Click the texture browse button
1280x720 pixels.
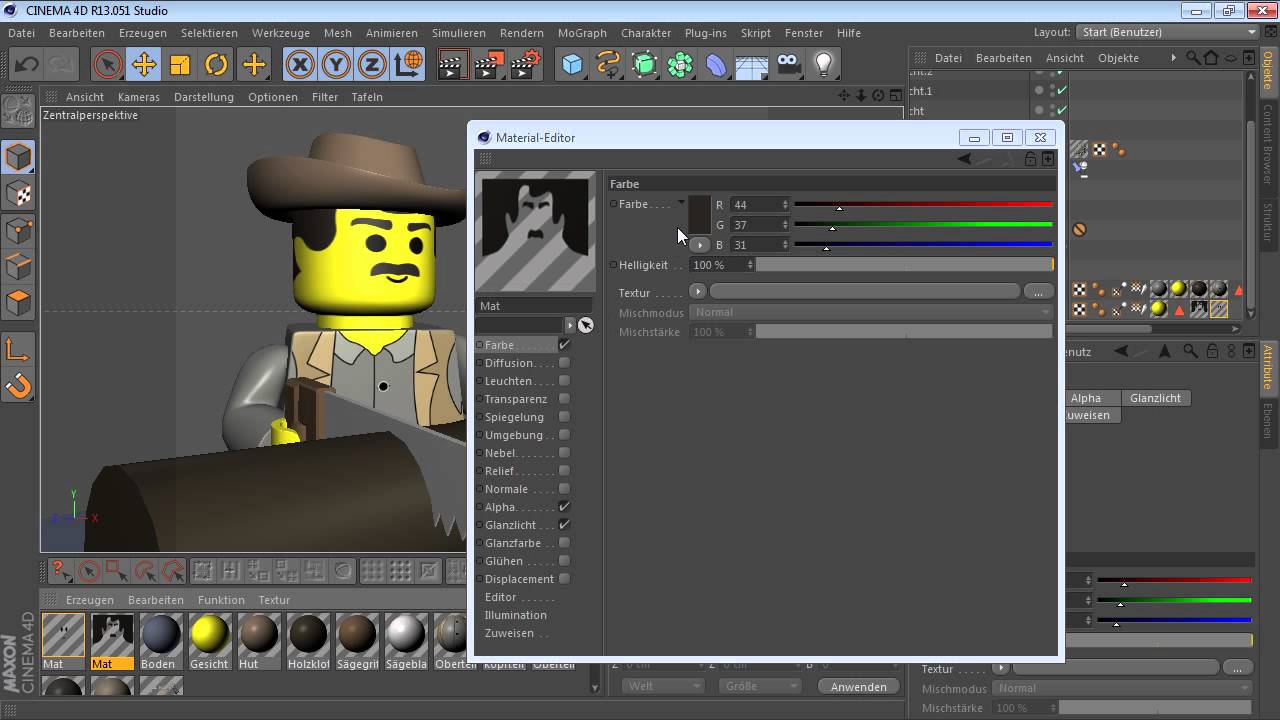(1038, 292)
